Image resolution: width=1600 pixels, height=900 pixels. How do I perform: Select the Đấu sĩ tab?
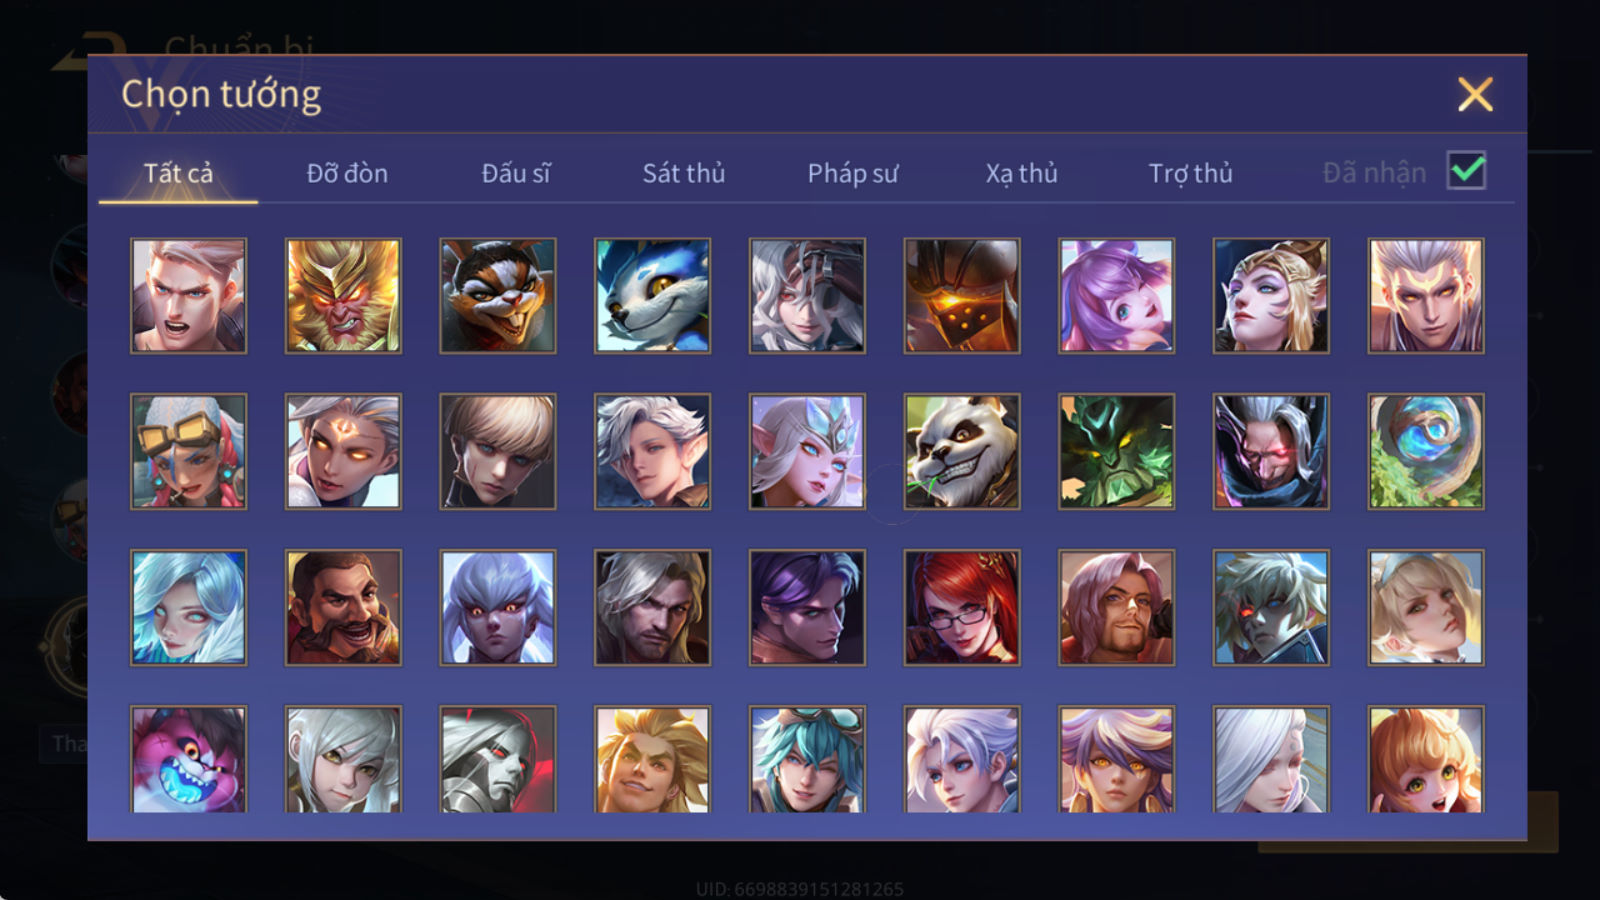(x=515, y=173)
